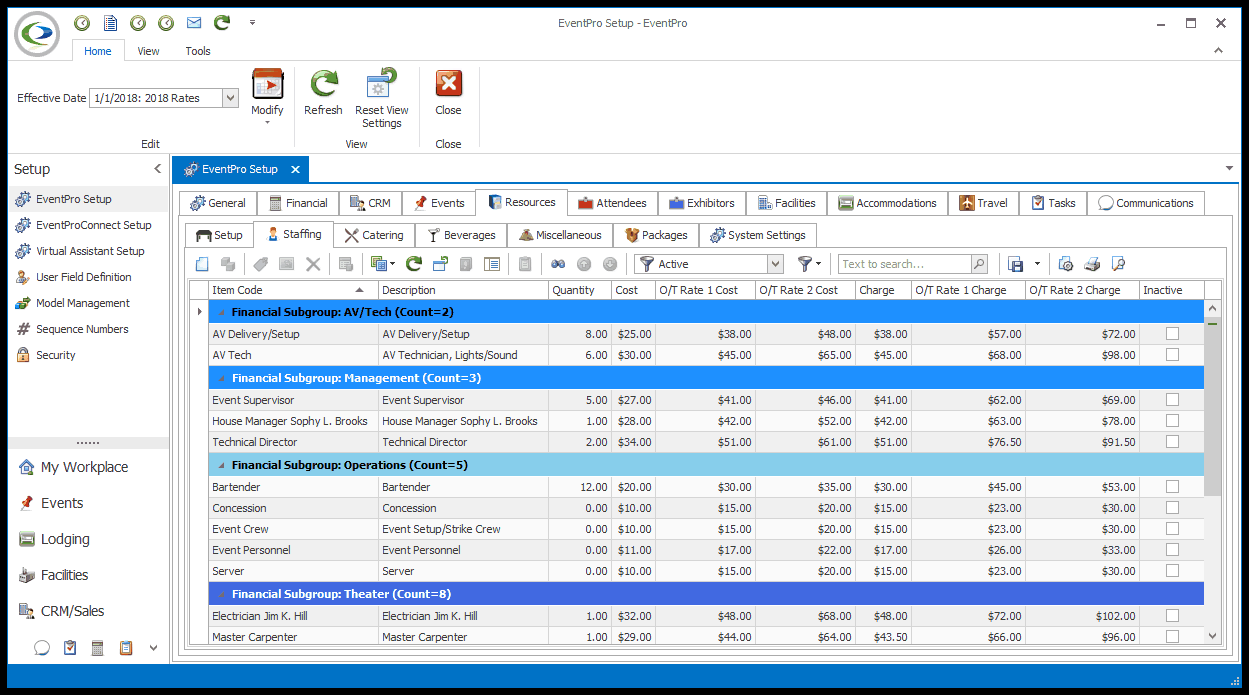The width and height of the screenshot is (1249, 695).
Task: Collapse the Theater financial subgroup
Action: 221,594
